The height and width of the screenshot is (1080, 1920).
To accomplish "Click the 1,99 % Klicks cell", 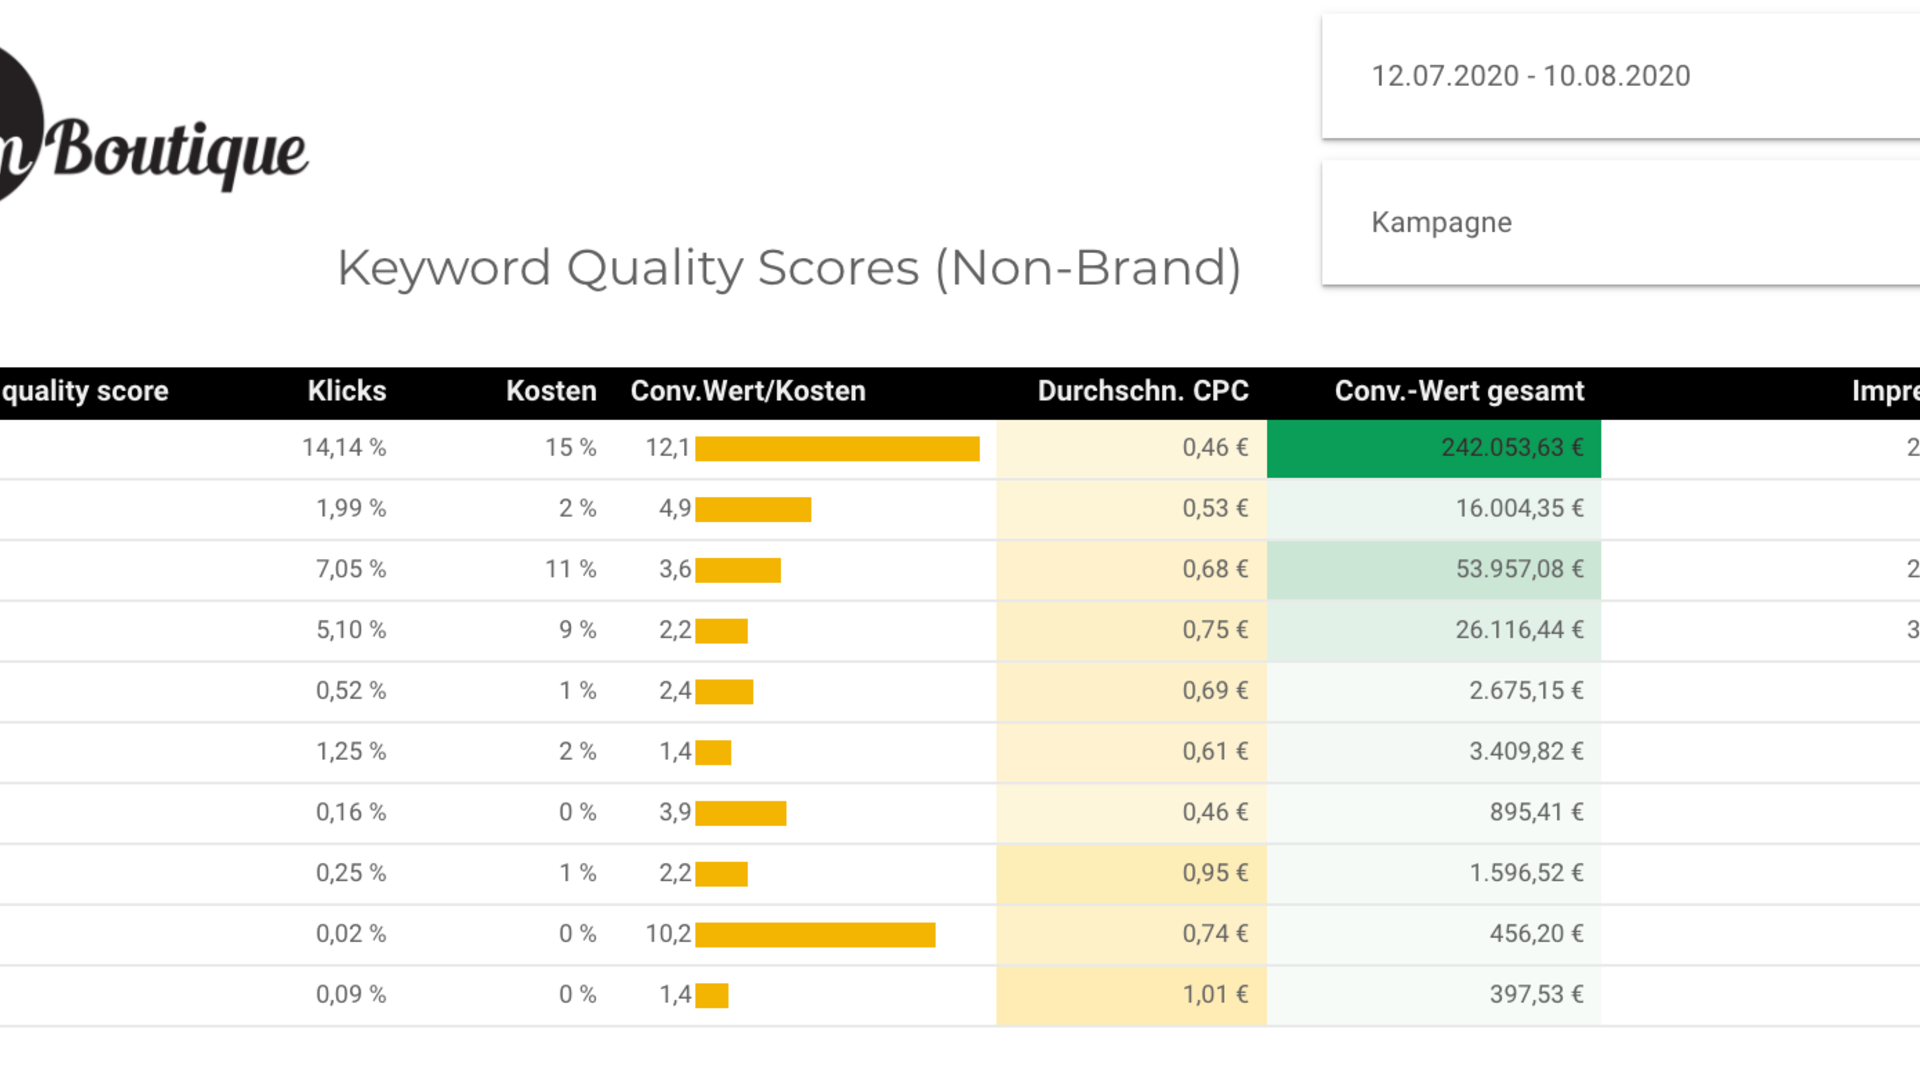I will pos(351,509).
